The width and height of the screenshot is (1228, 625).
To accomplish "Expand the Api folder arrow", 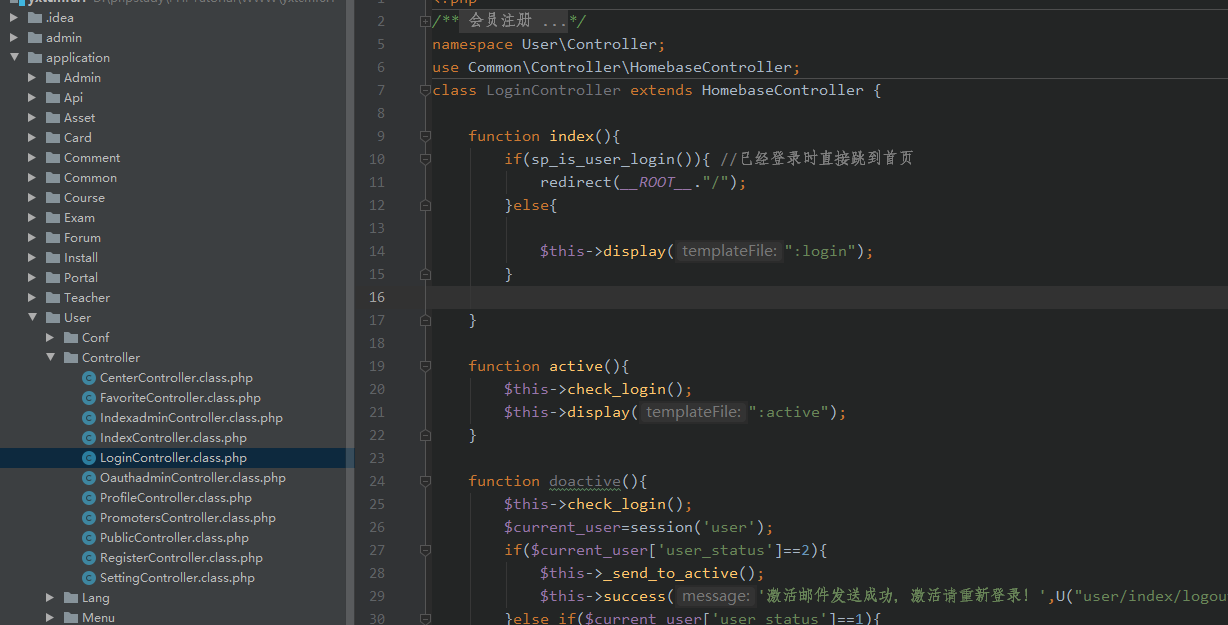I will tap(32, 98).
